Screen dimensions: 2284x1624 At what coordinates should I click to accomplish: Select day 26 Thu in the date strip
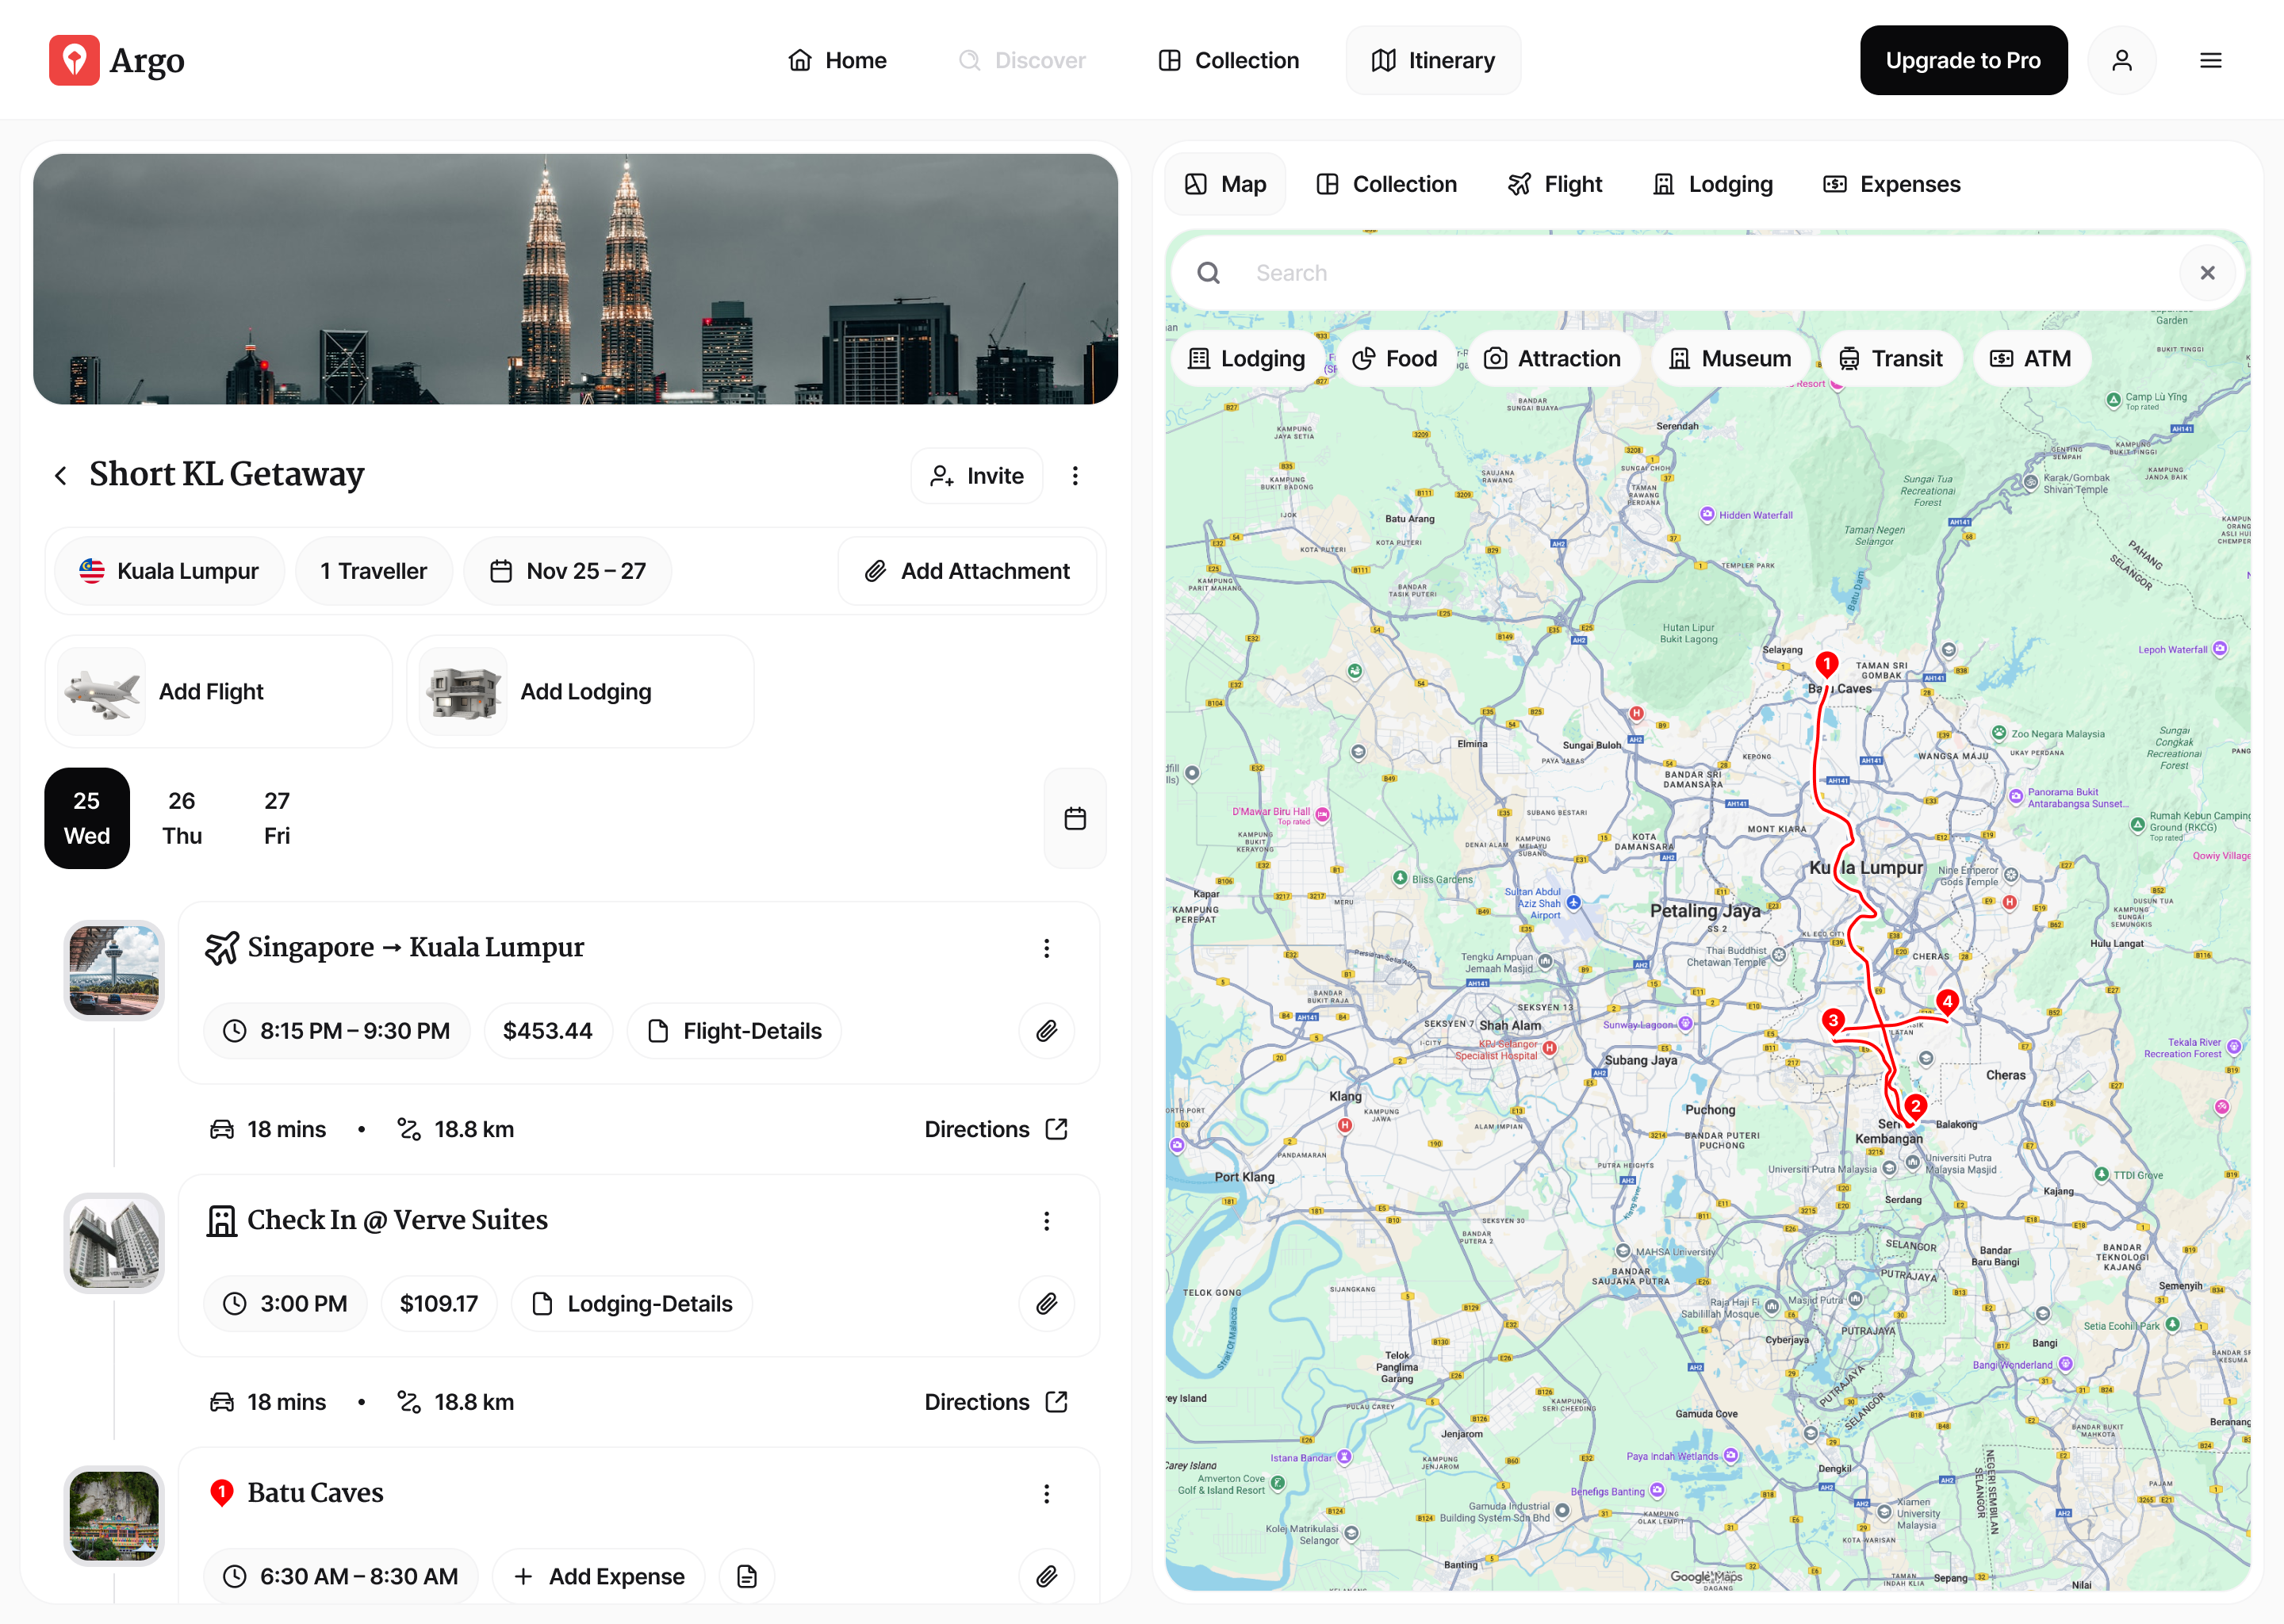click(181, 818)
